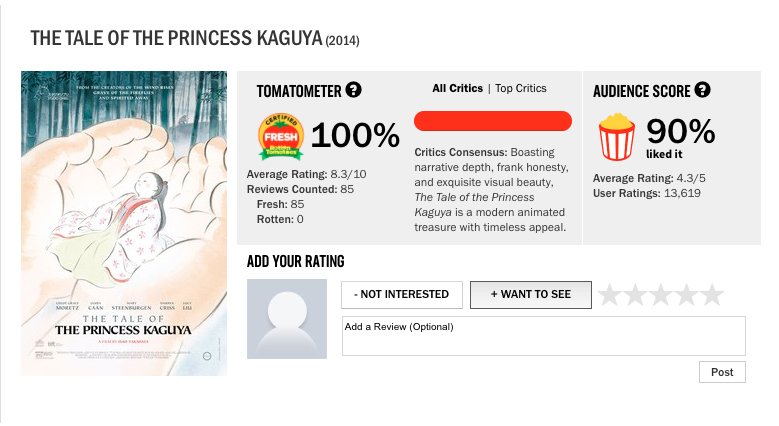
Task: Click the default user avatar image
Action: pyautogui.click(x=287, y=318)
